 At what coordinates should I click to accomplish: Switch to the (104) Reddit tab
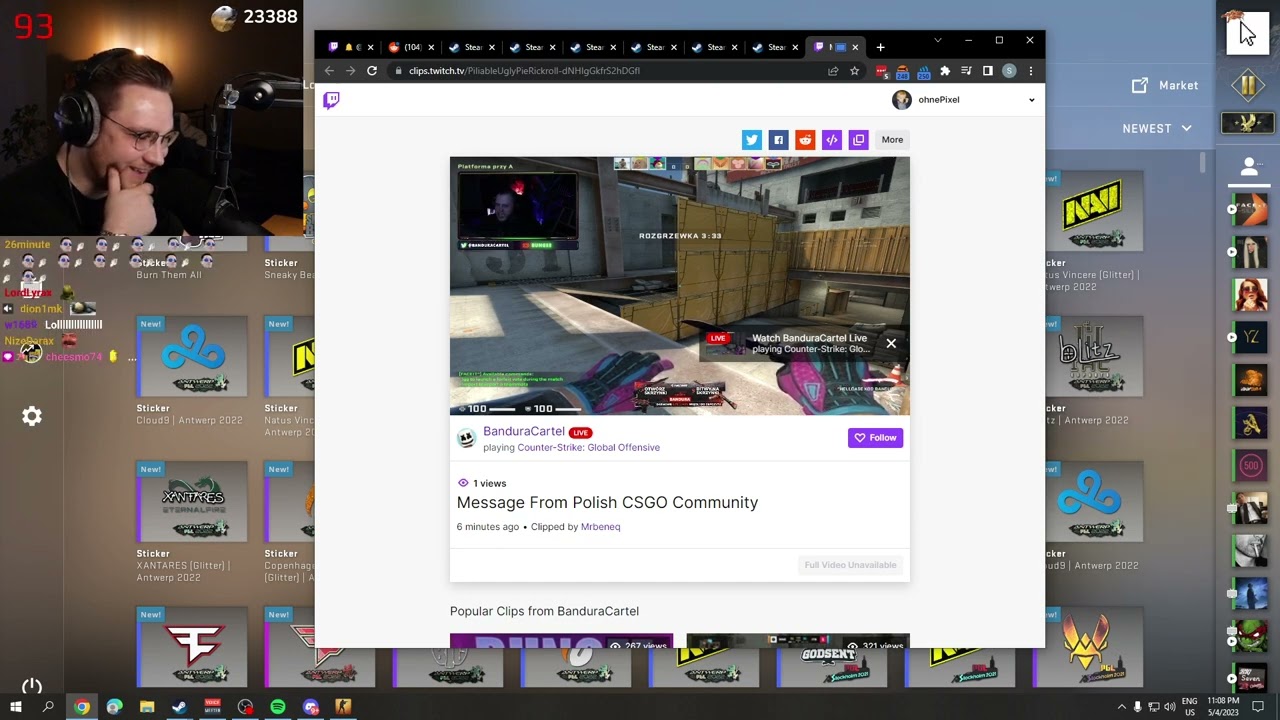pyautogui.click(x=410, y=47)
